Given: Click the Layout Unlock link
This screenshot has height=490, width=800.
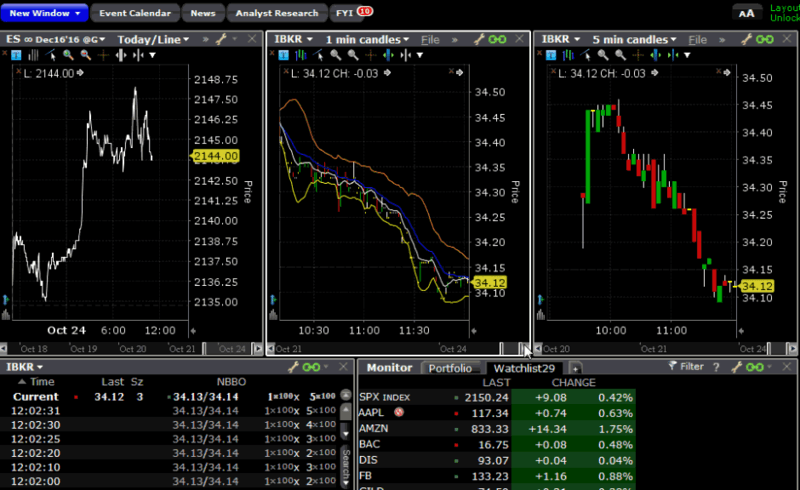Looking at the screenshot, I should click(x=785, y=13).
